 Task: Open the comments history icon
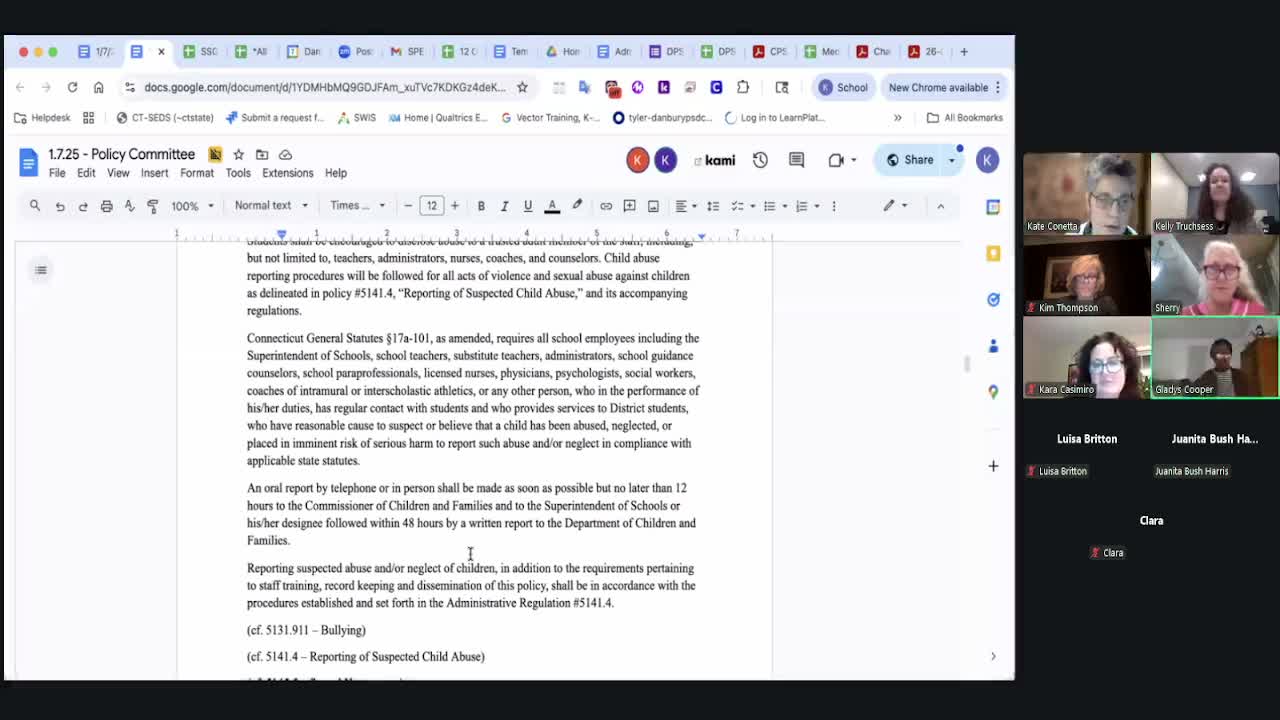coord(796,160)
